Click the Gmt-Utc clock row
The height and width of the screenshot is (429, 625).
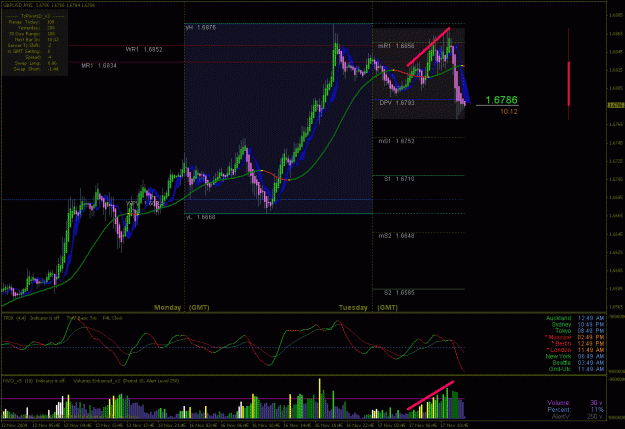click(576, 369)
